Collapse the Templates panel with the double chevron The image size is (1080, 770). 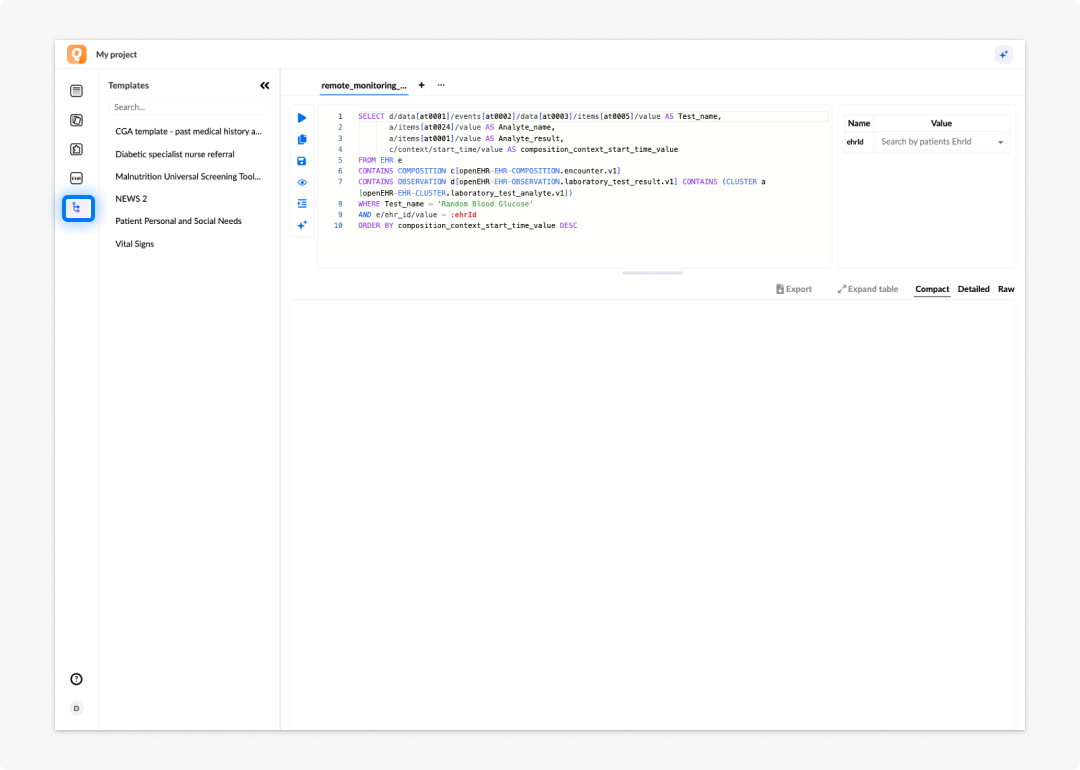264,85
